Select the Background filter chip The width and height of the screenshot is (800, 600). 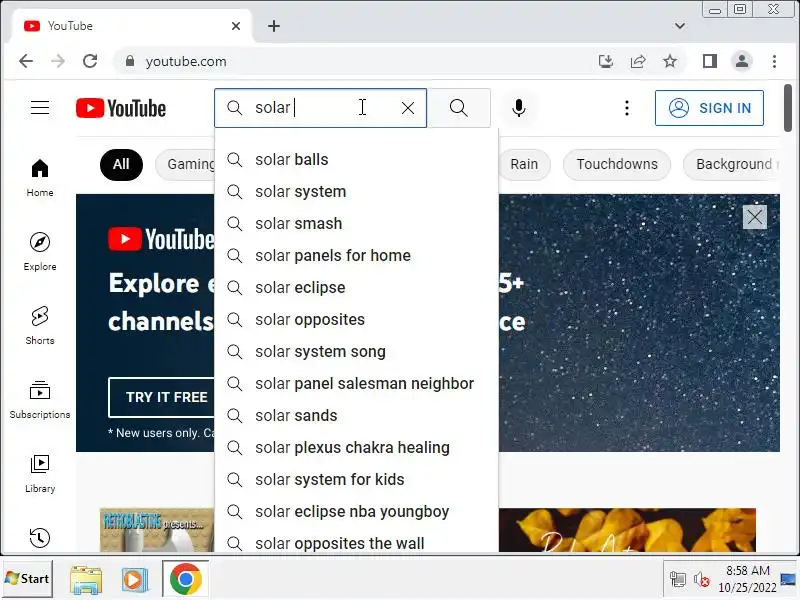732,164
